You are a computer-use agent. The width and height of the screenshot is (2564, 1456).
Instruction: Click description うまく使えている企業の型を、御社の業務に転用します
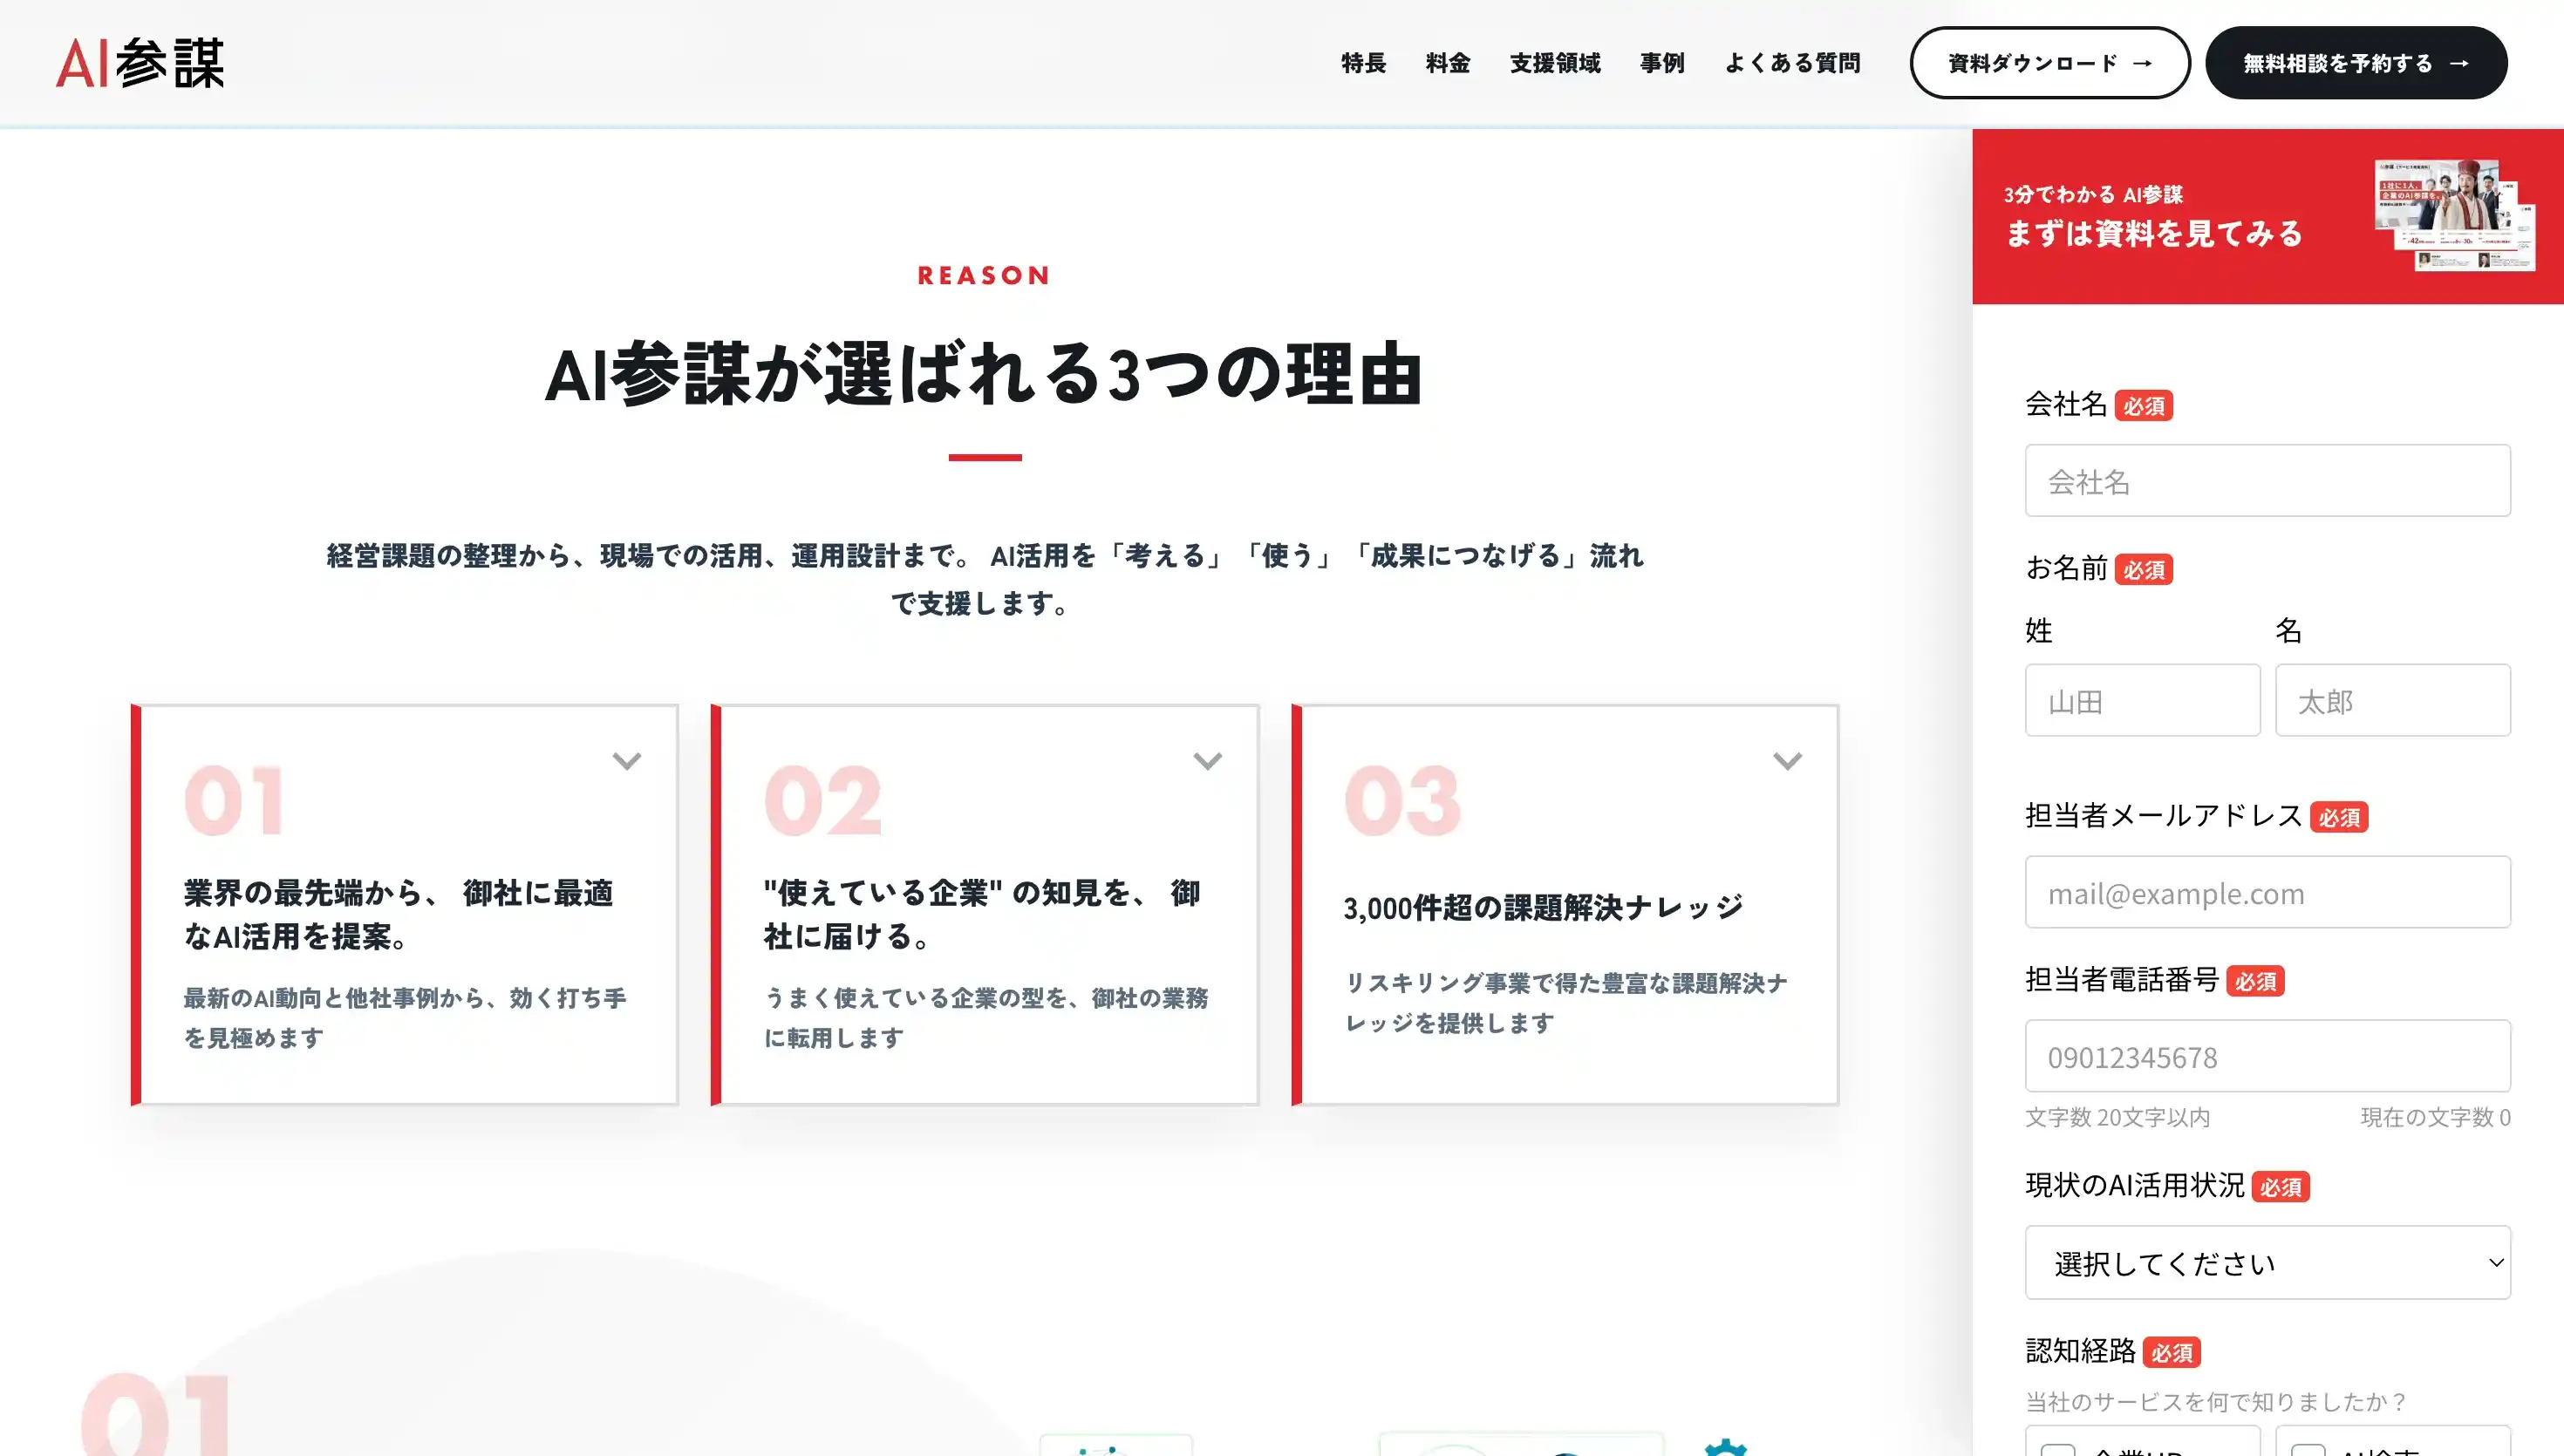pyautogui.click(x=985, y=1018)
